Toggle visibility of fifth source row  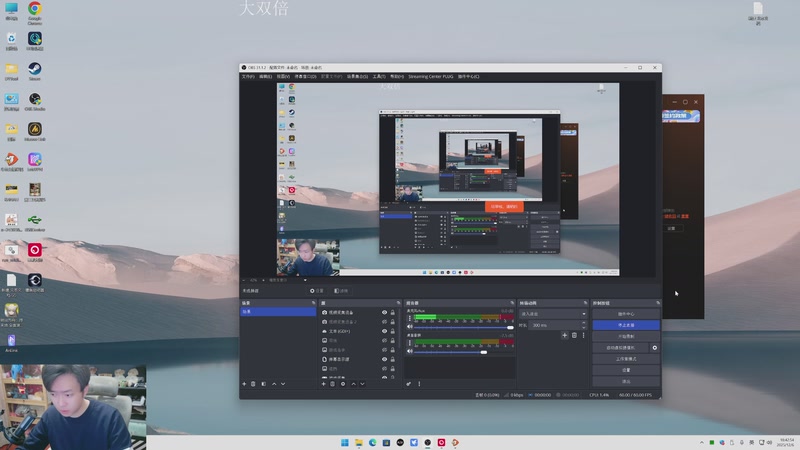tap(384, 349)
